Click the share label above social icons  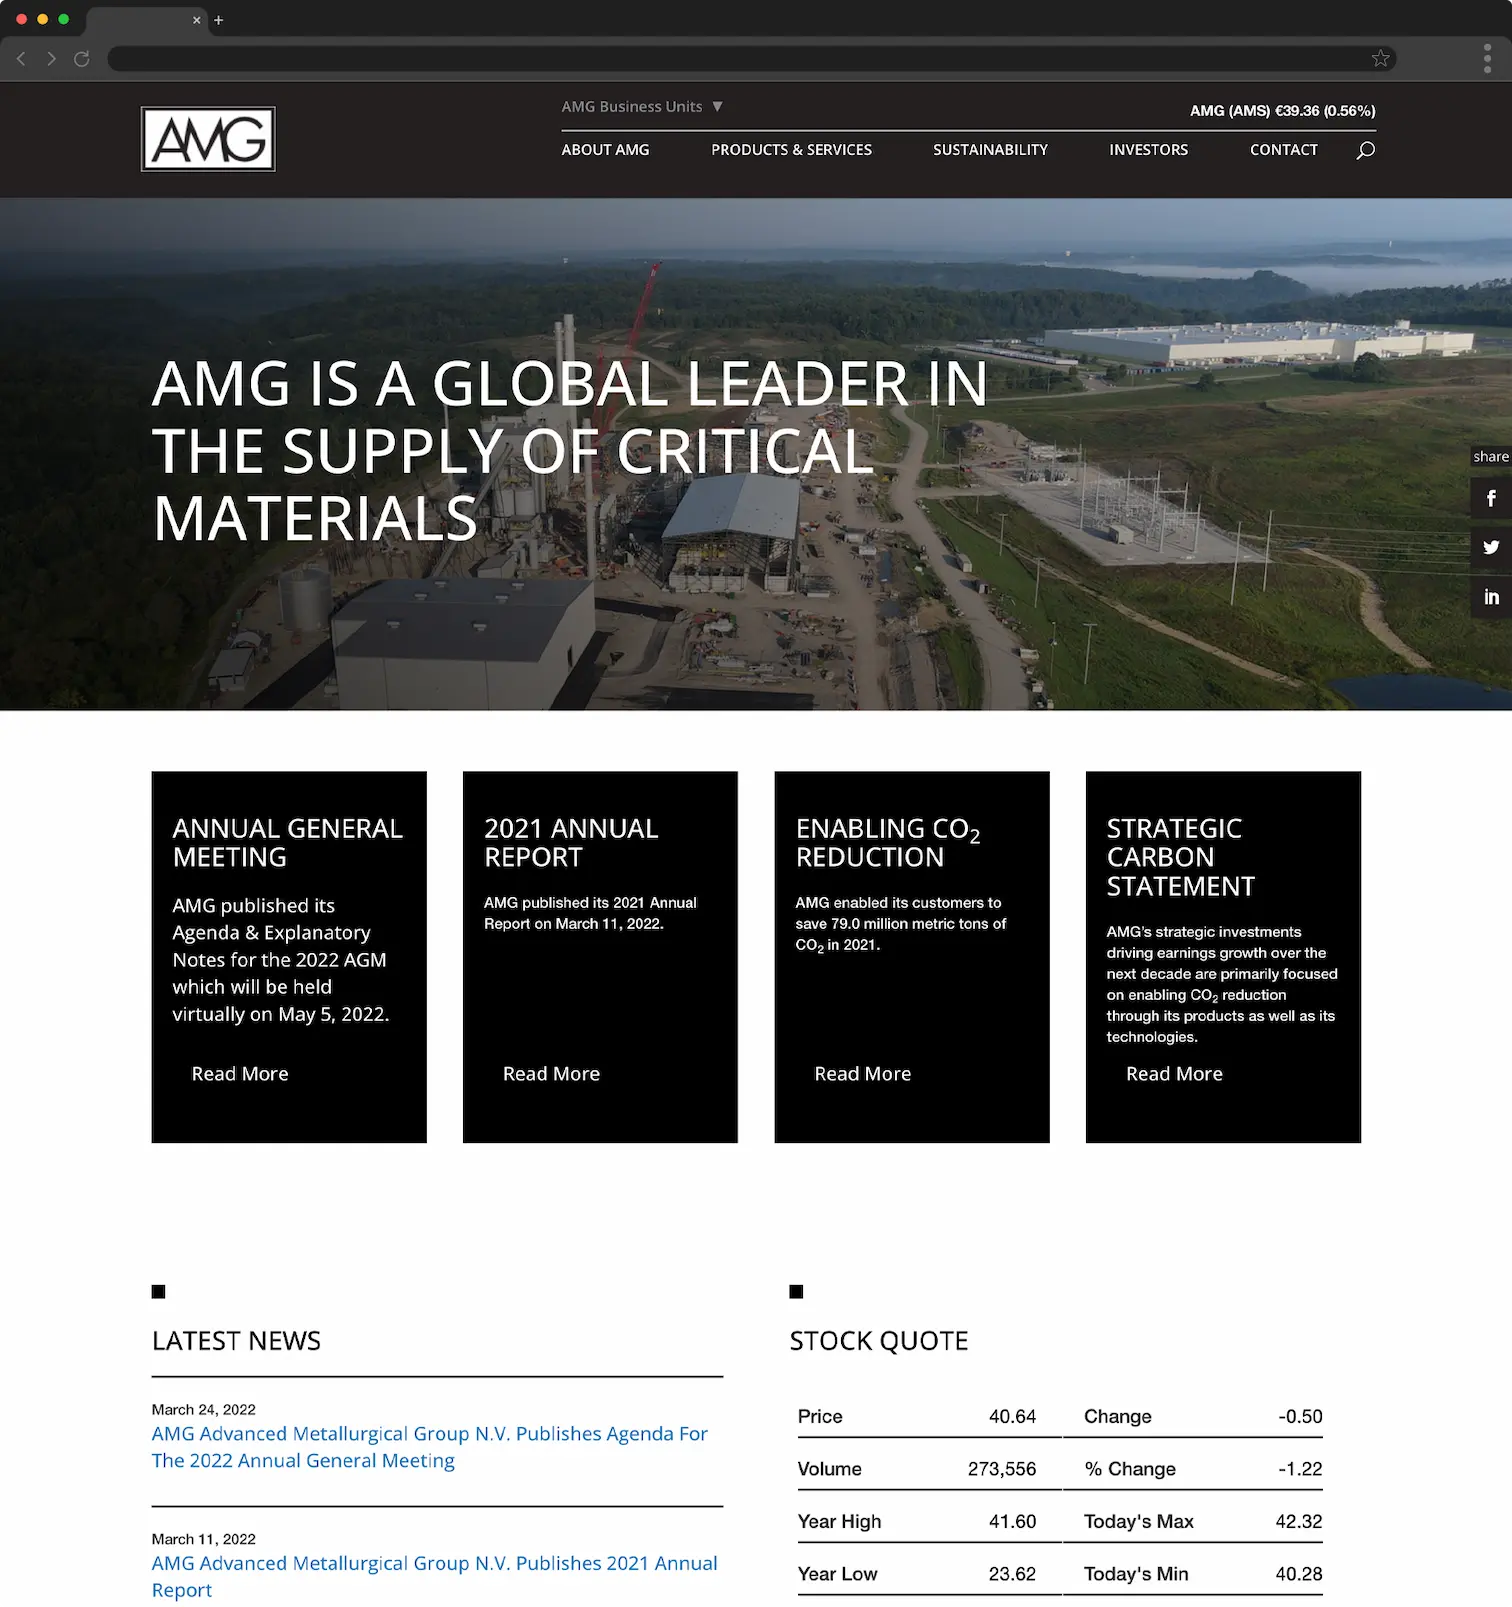coord(1491,457)
